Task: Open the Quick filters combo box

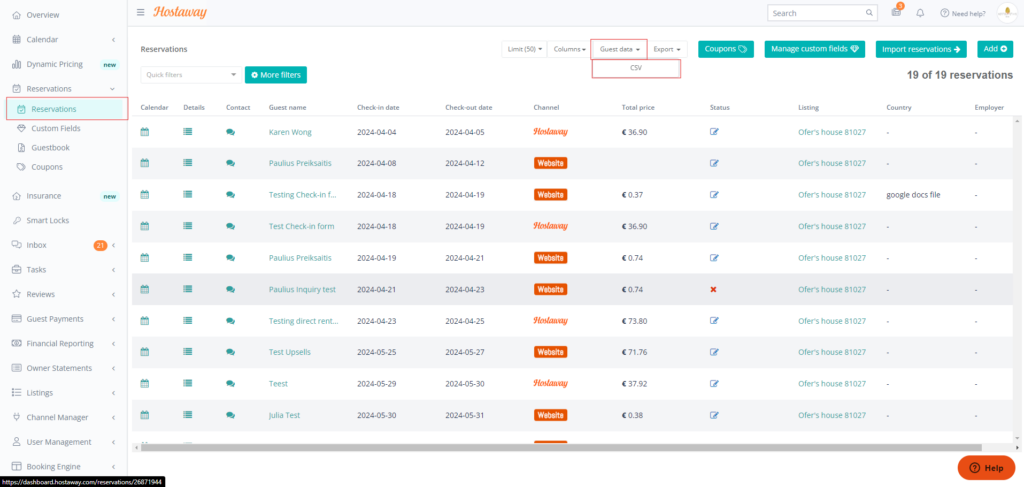Action: pyautogui.click(x=190, y=75)
